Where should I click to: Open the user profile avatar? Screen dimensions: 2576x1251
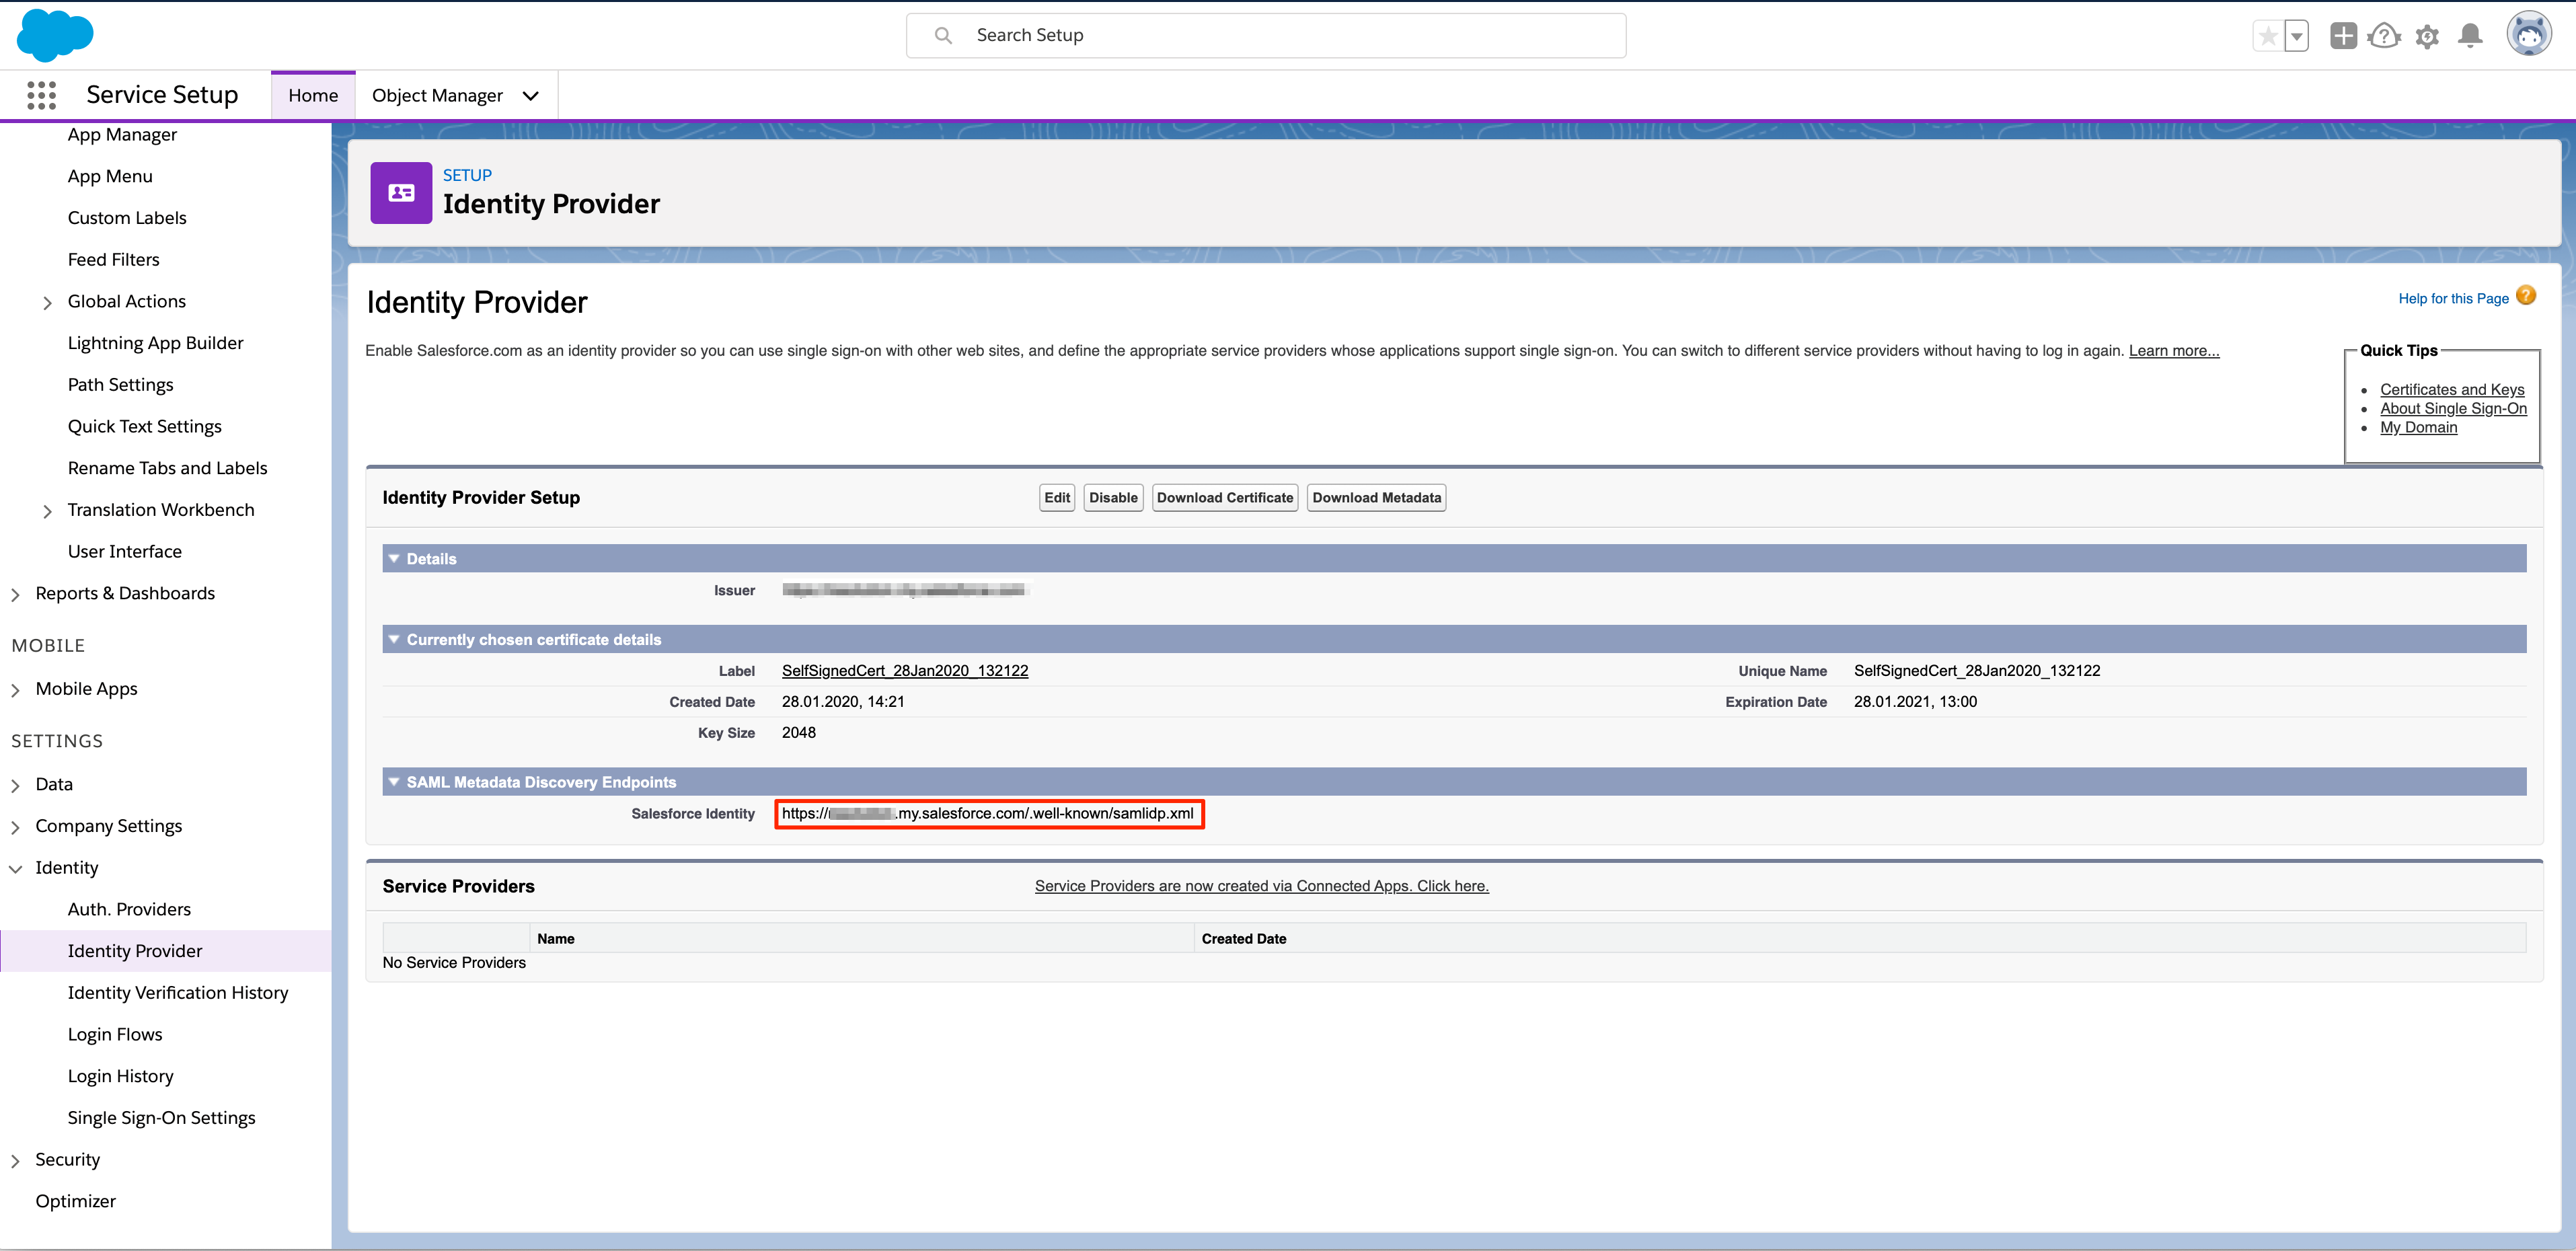[2529, 34]
